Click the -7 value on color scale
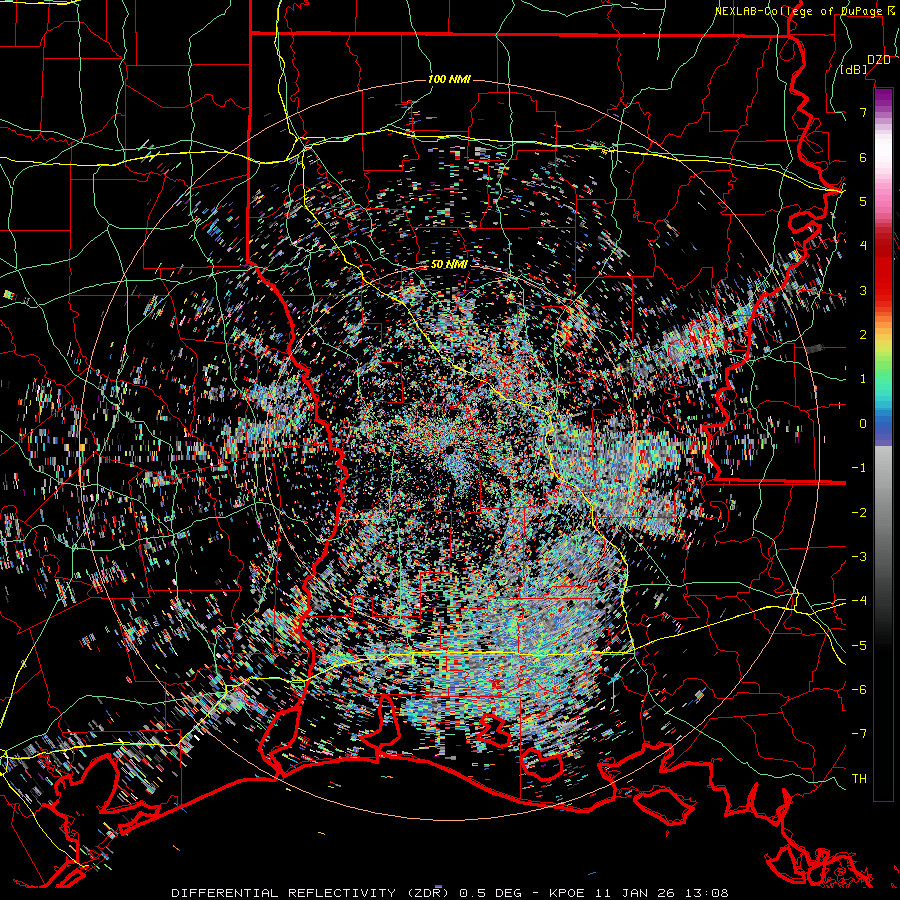This screenshot has width=900, height=900. point(859,734)
